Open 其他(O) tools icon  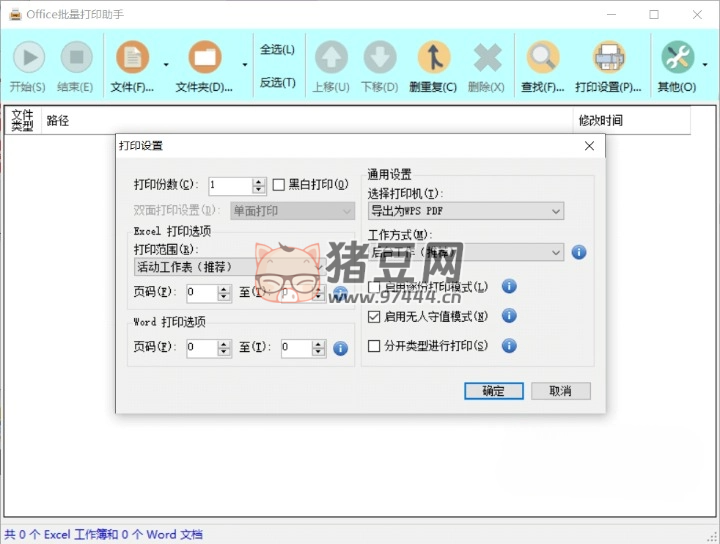pyautogui.click(x=677, y=57)
